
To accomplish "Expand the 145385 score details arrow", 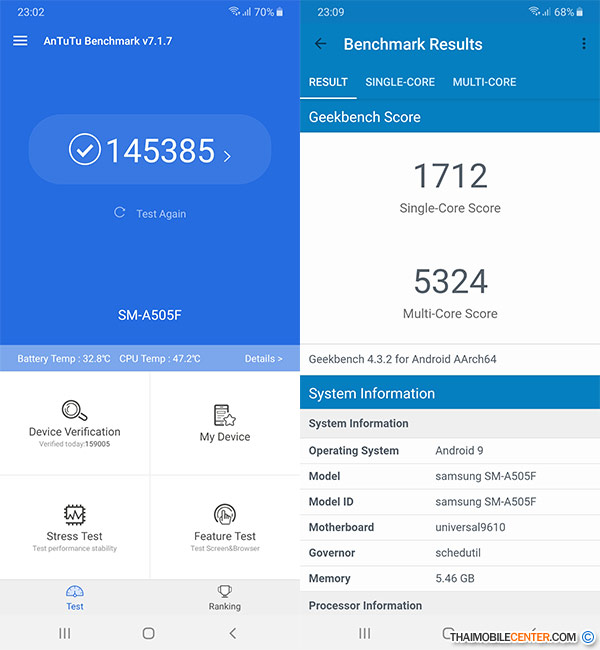I will click(x=227, y=155).
